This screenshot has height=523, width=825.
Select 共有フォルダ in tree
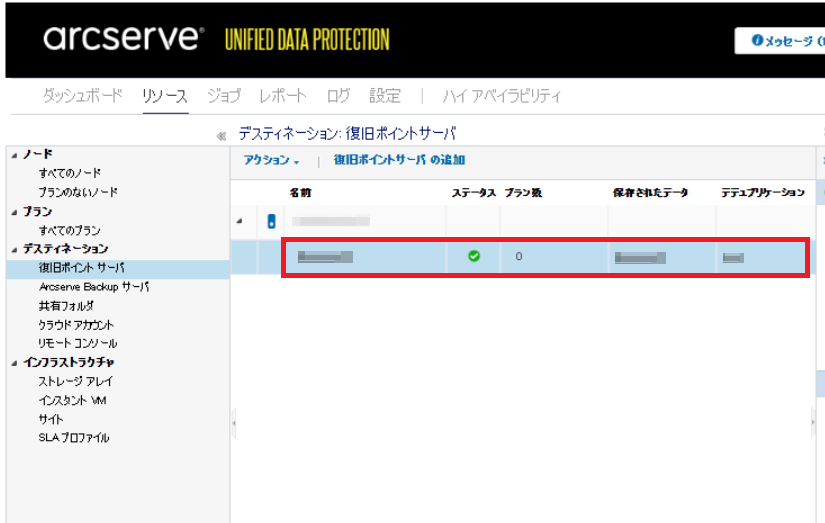pyautogui.click(x=66, y=306)
